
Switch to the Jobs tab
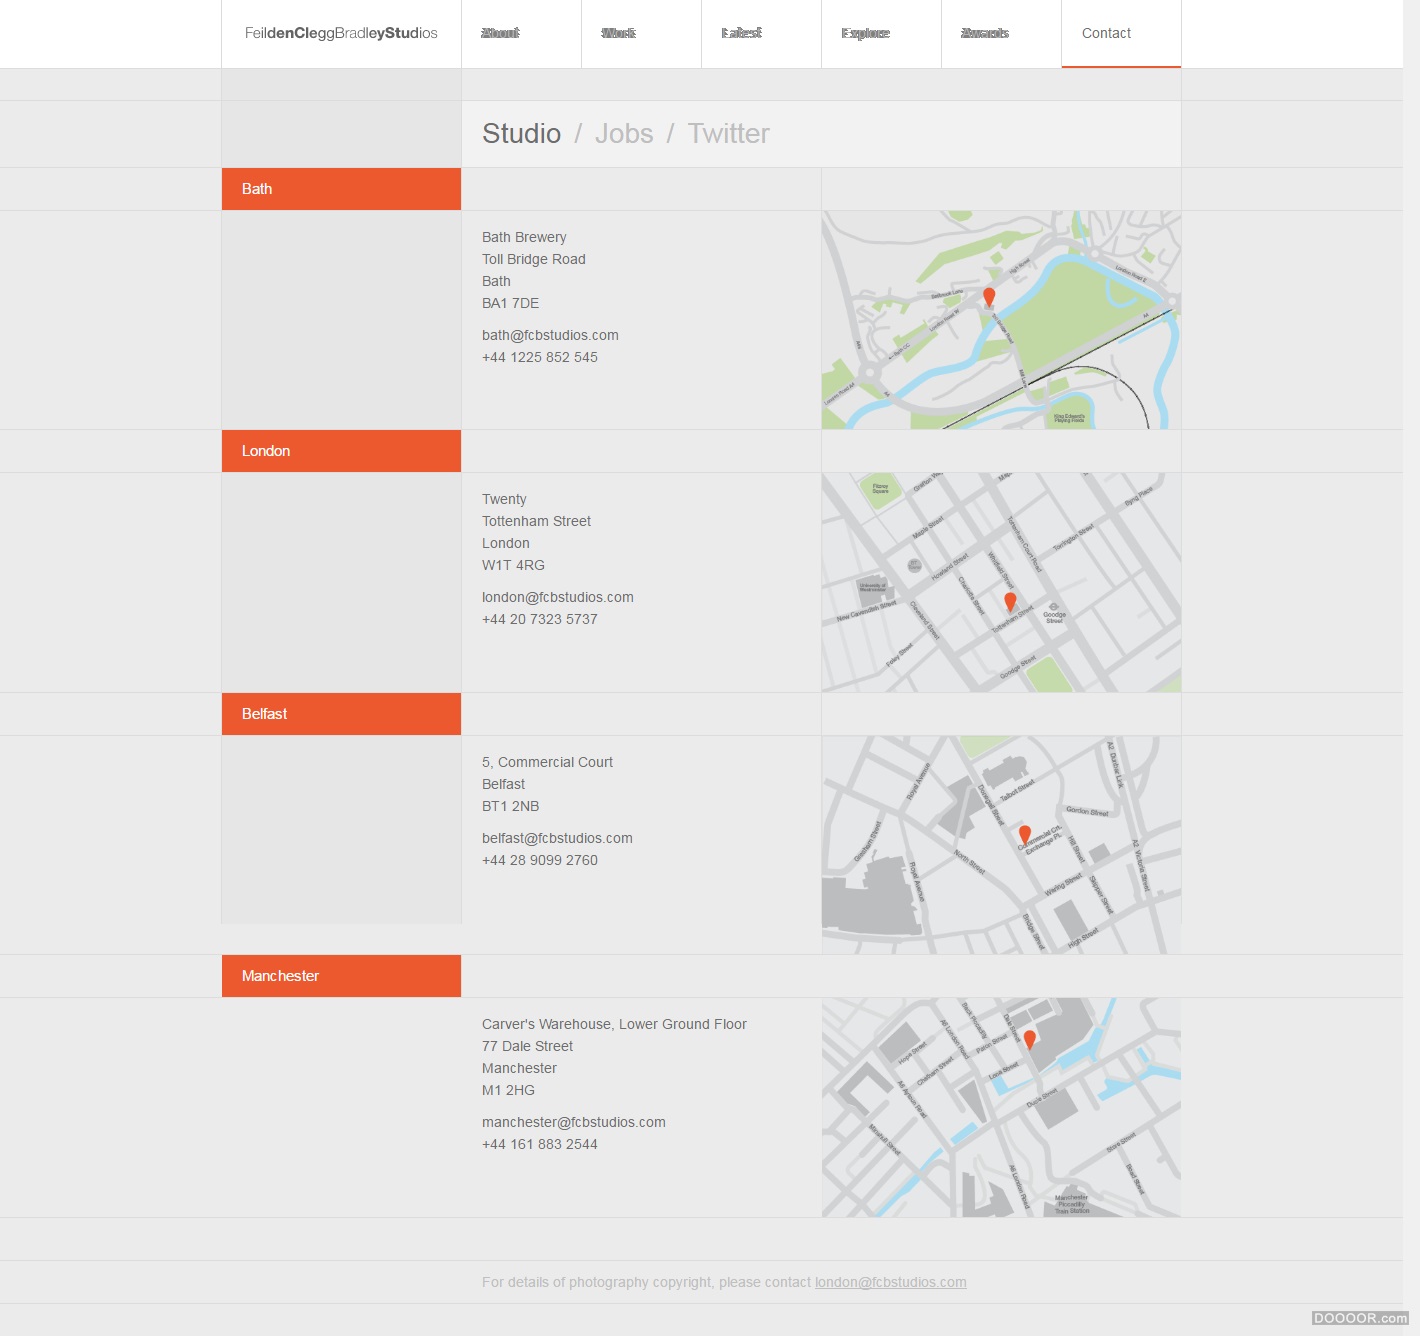click(624, 134)
